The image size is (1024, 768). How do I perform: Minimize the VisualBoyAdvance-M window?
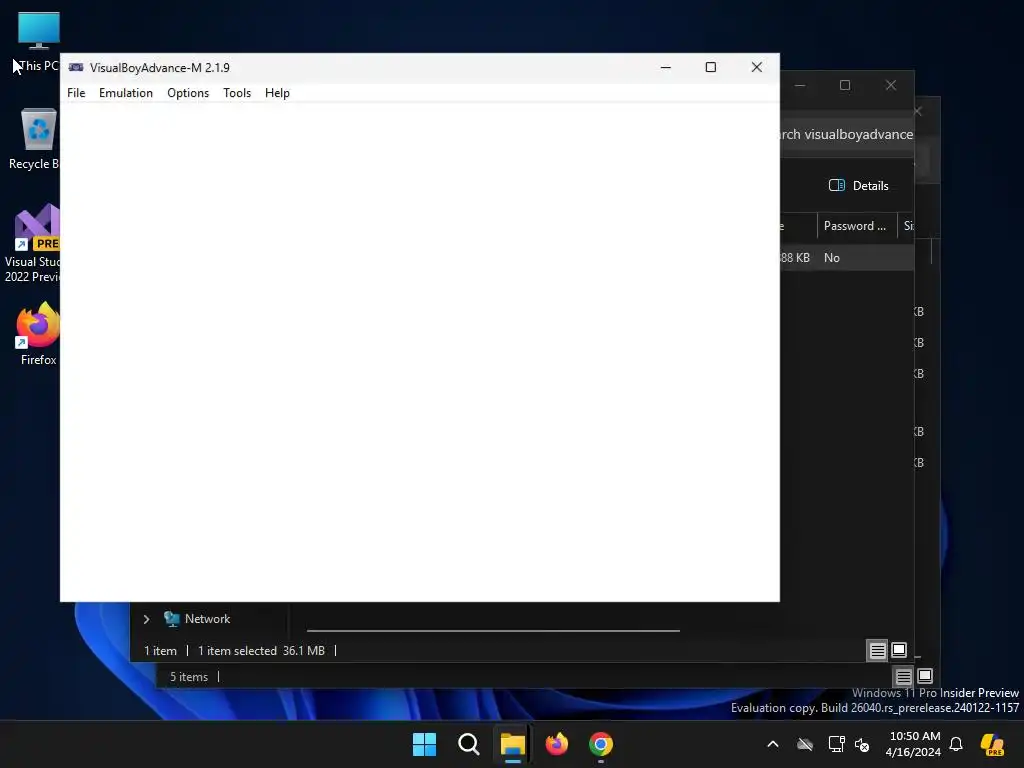[665, 67]
